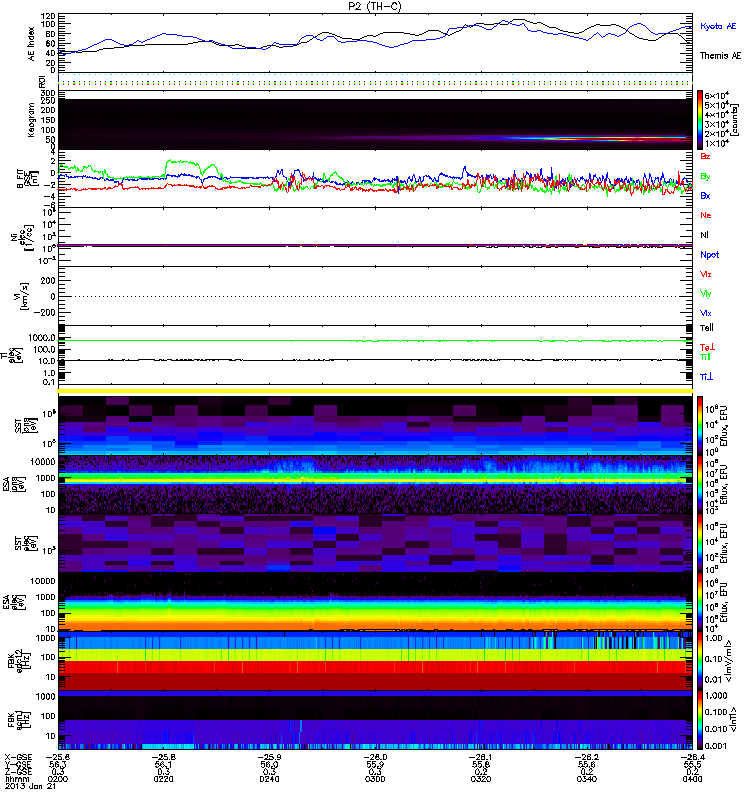The height and width of the screenshot is (800, 750).
Task: Click the yellow horizontal bar above SST panel
Action: pyautogui.click(x=376, y=391)
